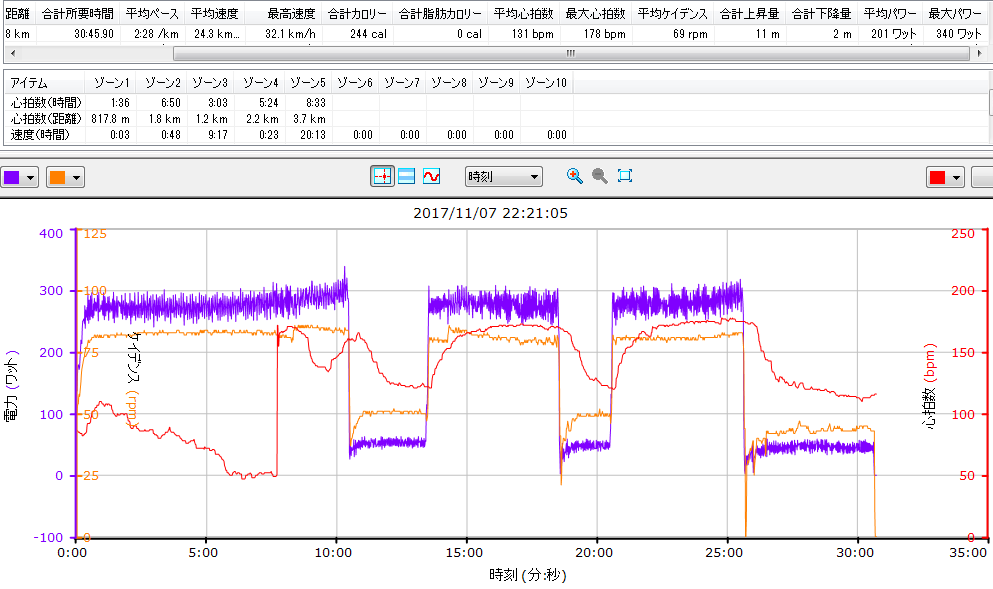Click the gray zoom out magnifier

[x=600, y=176]
